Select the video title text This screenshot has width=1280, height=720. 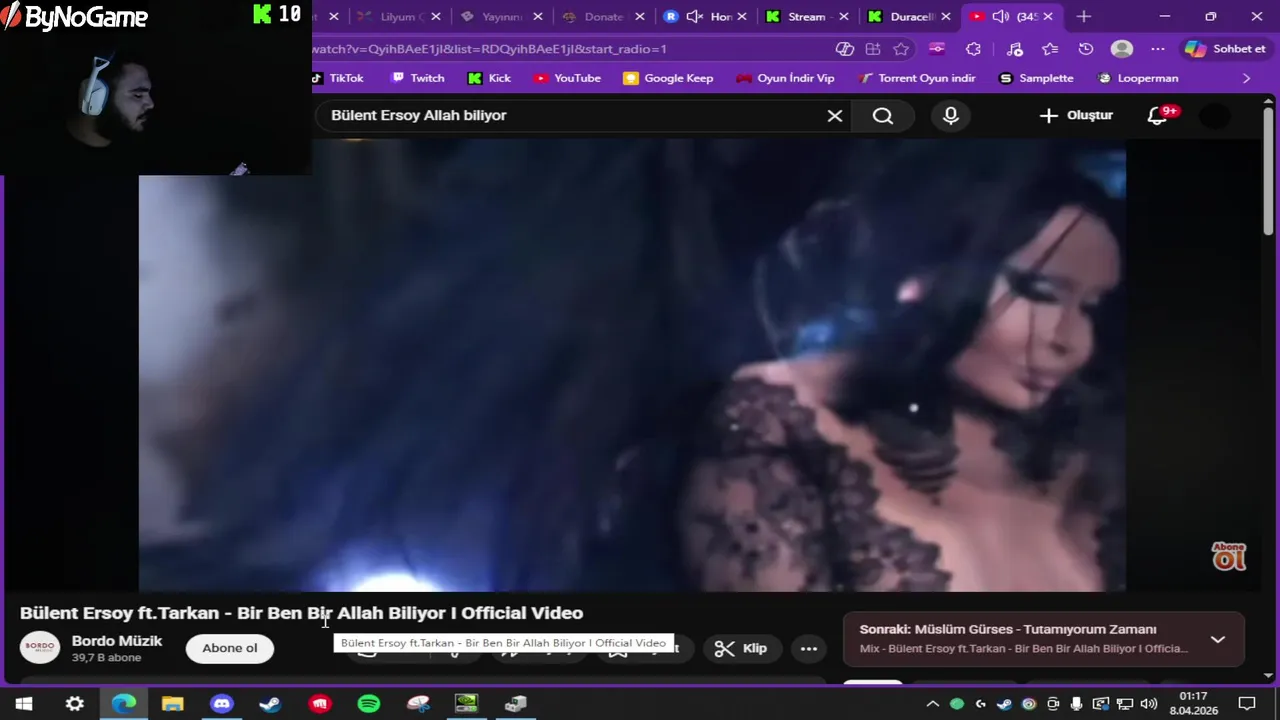click(x=301, y=613)
